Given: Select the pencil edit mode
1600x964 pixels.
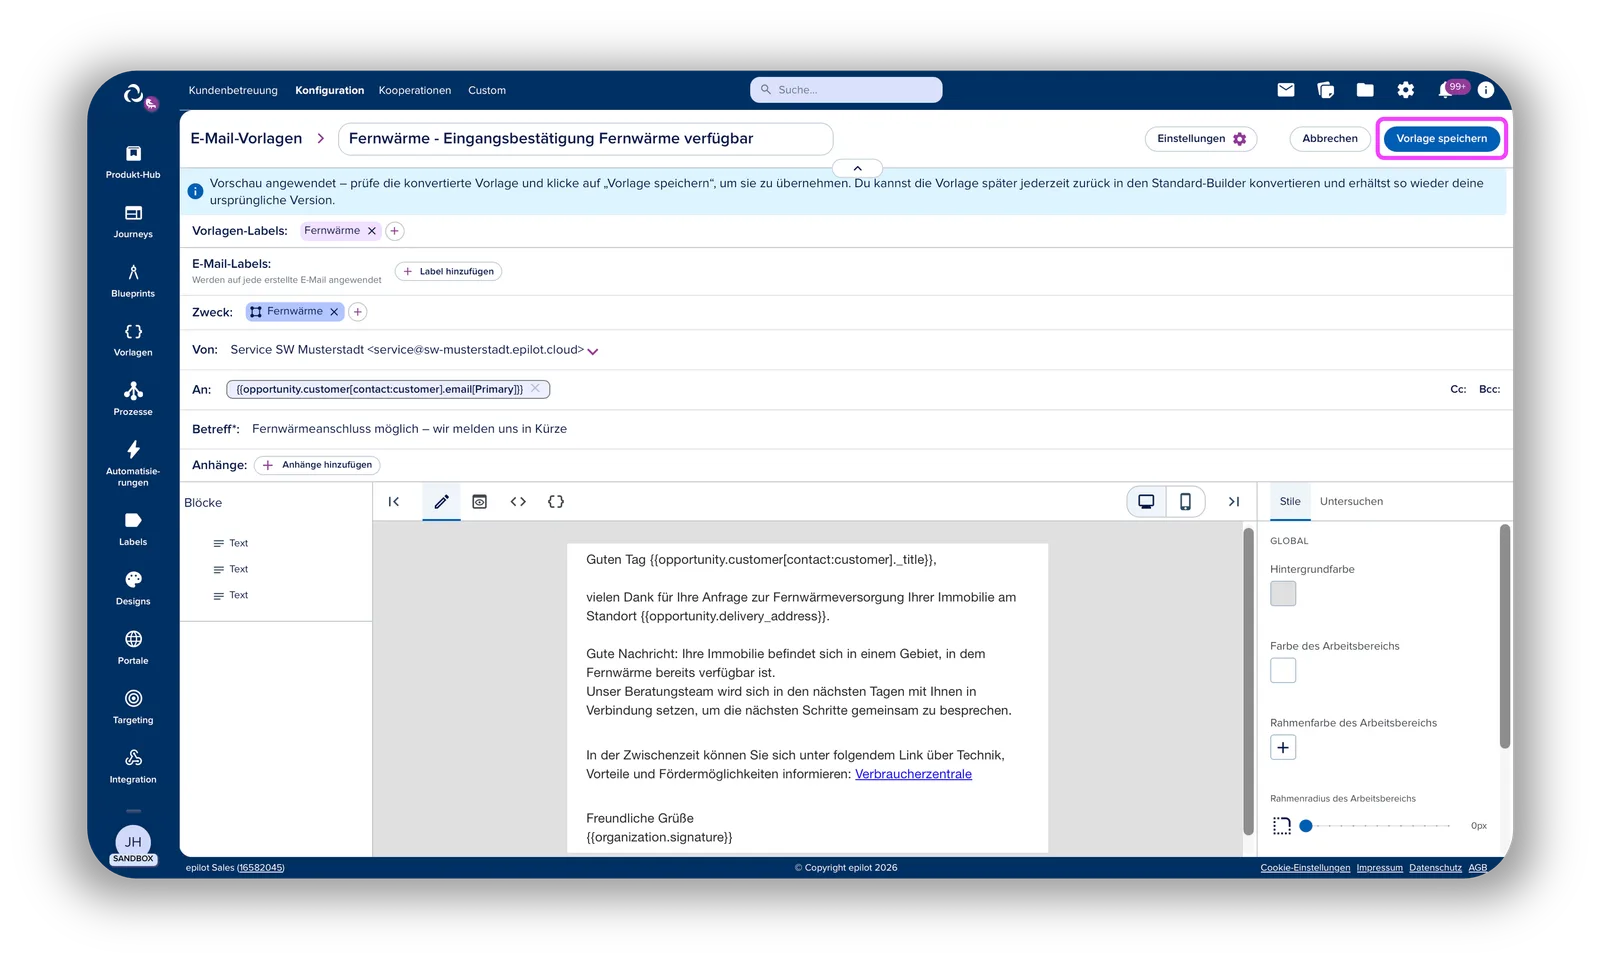Looking at the screenshot, I should pyautogui.click(x=441, y=502).
